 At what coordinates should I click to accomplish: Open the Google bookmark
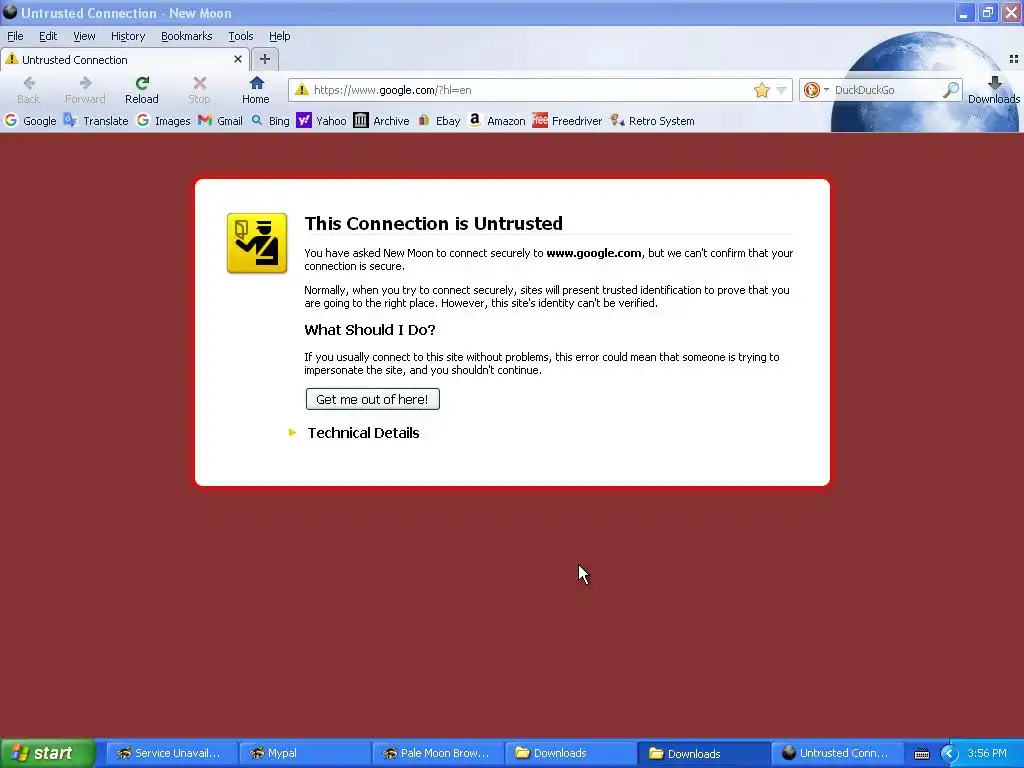point(30,121)
